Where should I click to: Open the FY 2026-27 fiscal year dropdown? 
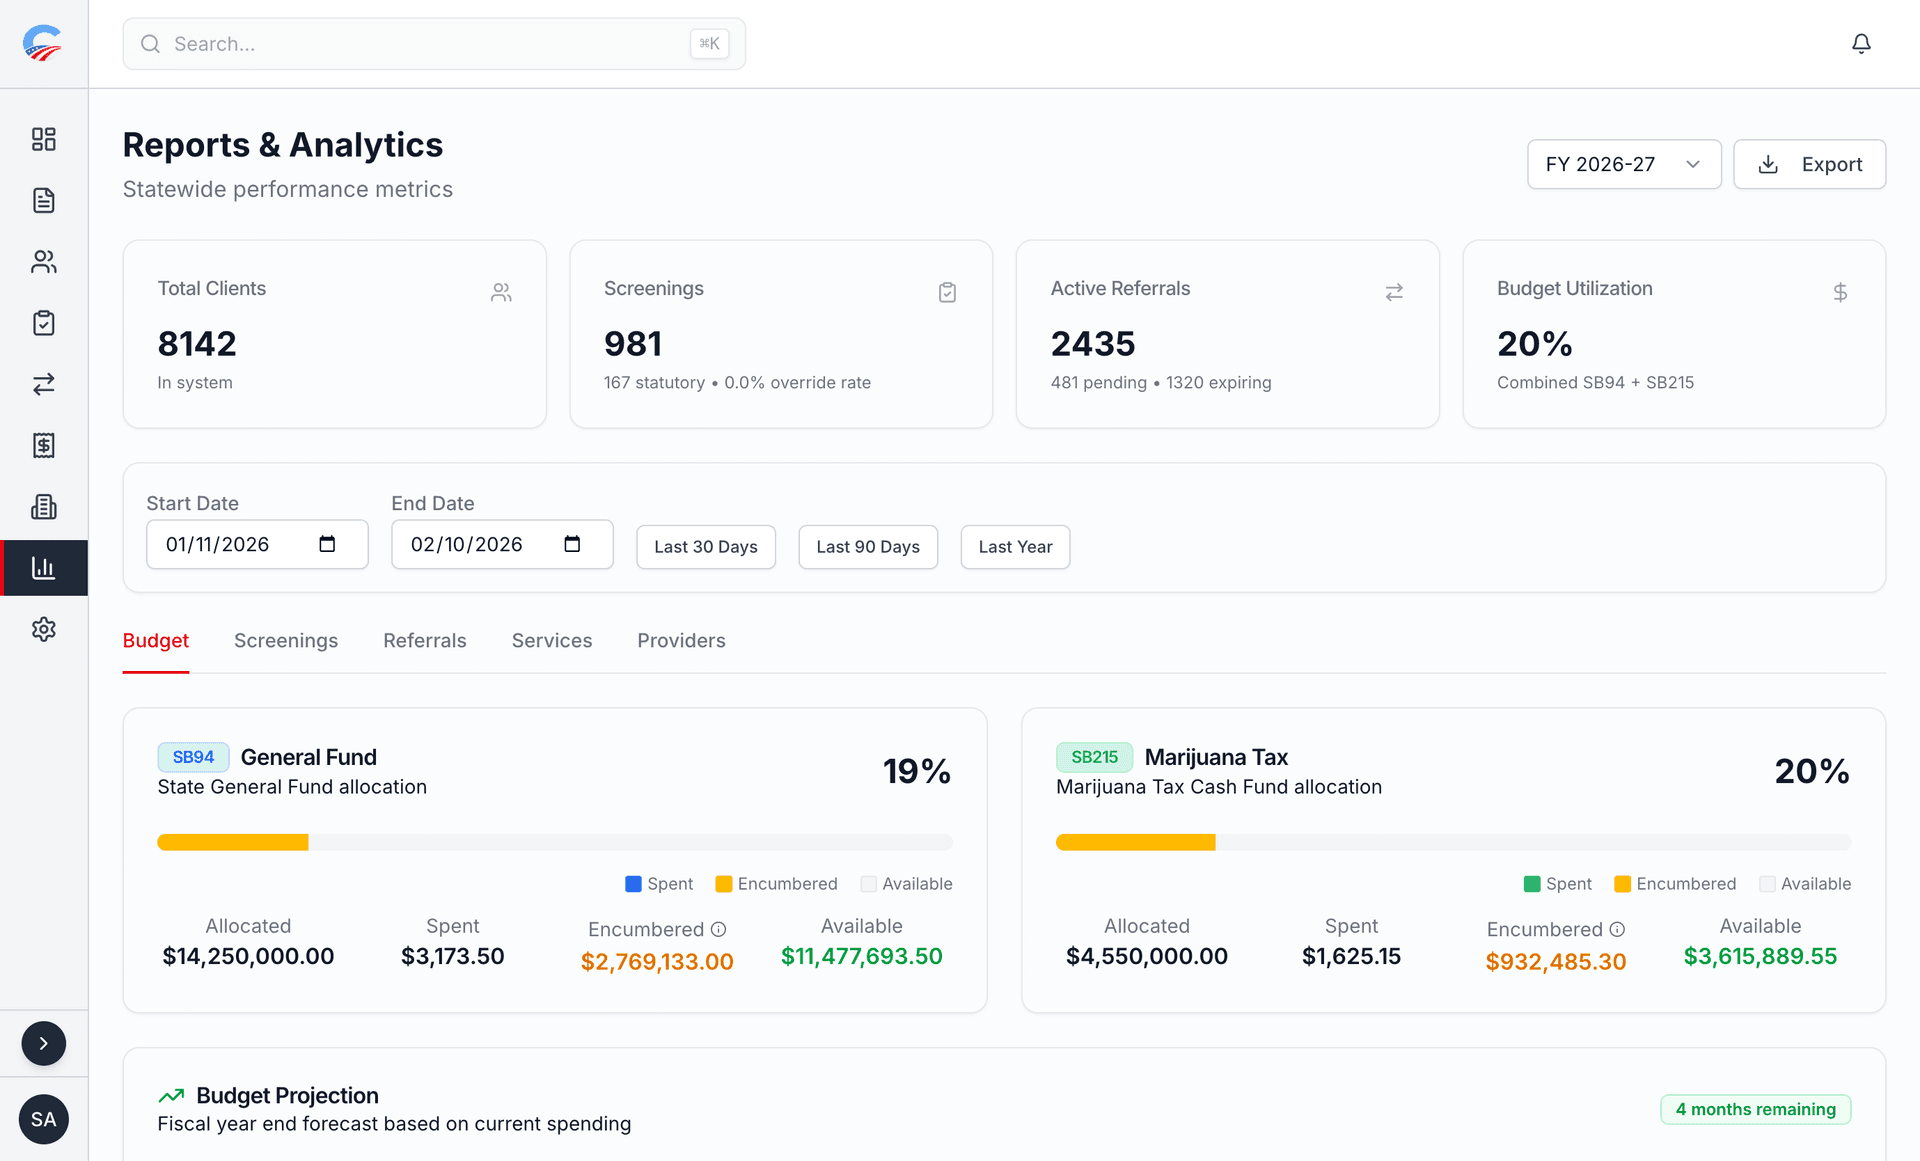[1624, 164]
